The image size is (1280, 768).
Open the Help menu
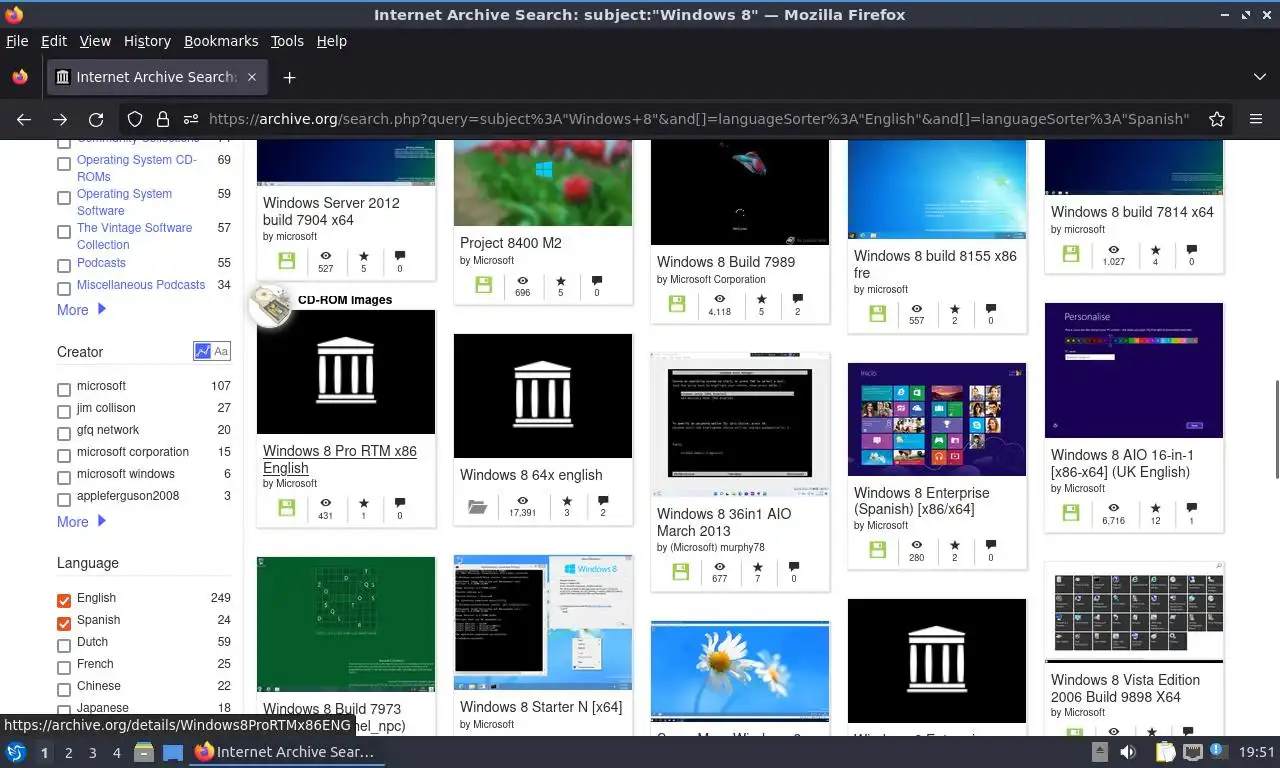tap(331, 41)
